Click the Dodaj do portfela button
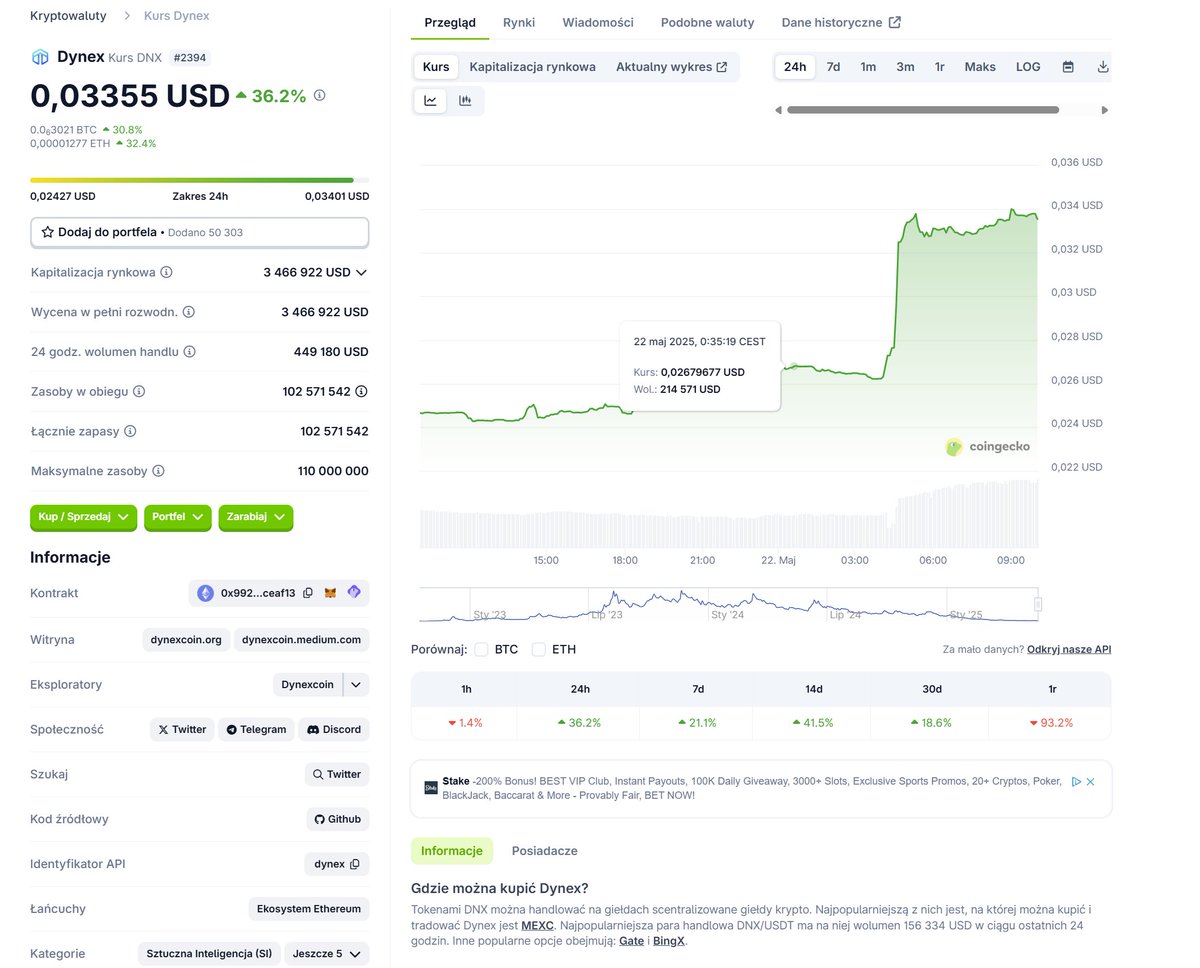Viewport: 1200px width, 968px height. pyautogui.click(x=200, y=232)
